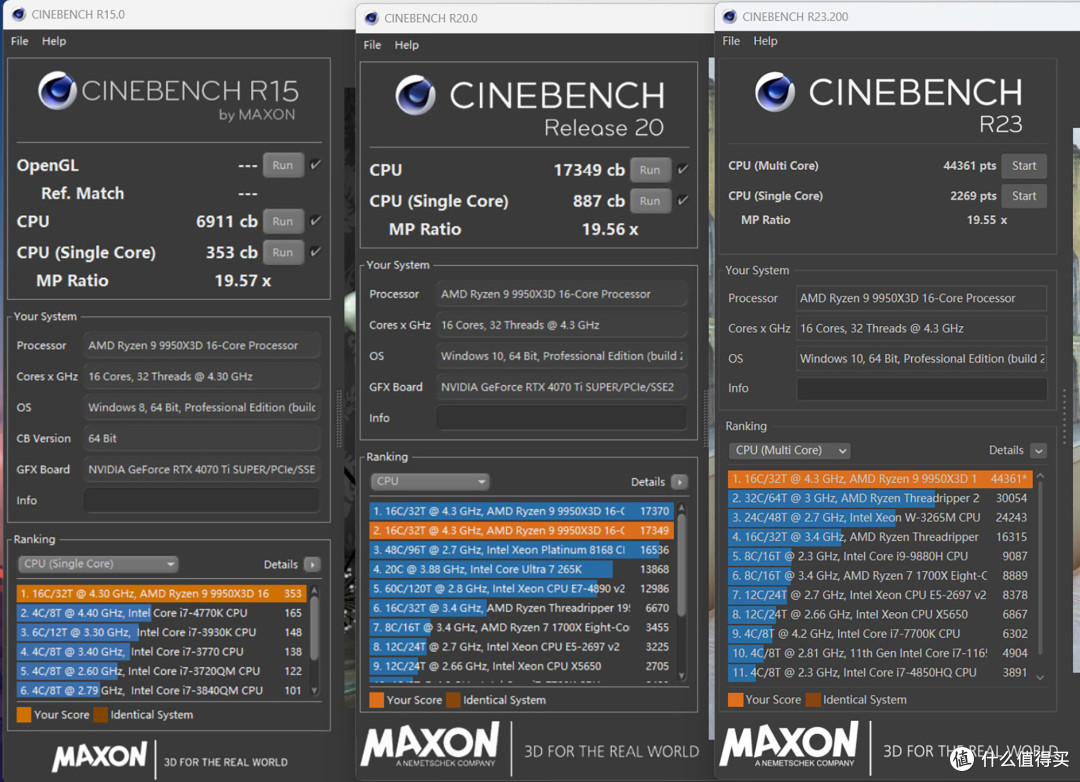Run the CPU test in R15
This screenshot has width=1080, height=782.
[282, 221]
